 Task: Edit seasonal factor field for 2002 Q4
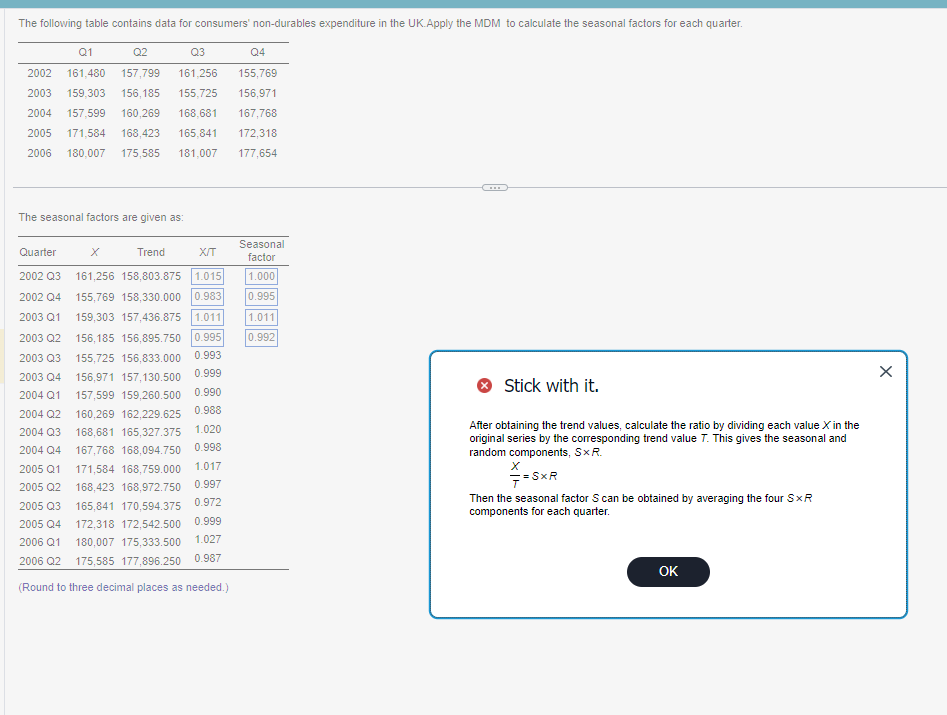(x=262, y=297)
